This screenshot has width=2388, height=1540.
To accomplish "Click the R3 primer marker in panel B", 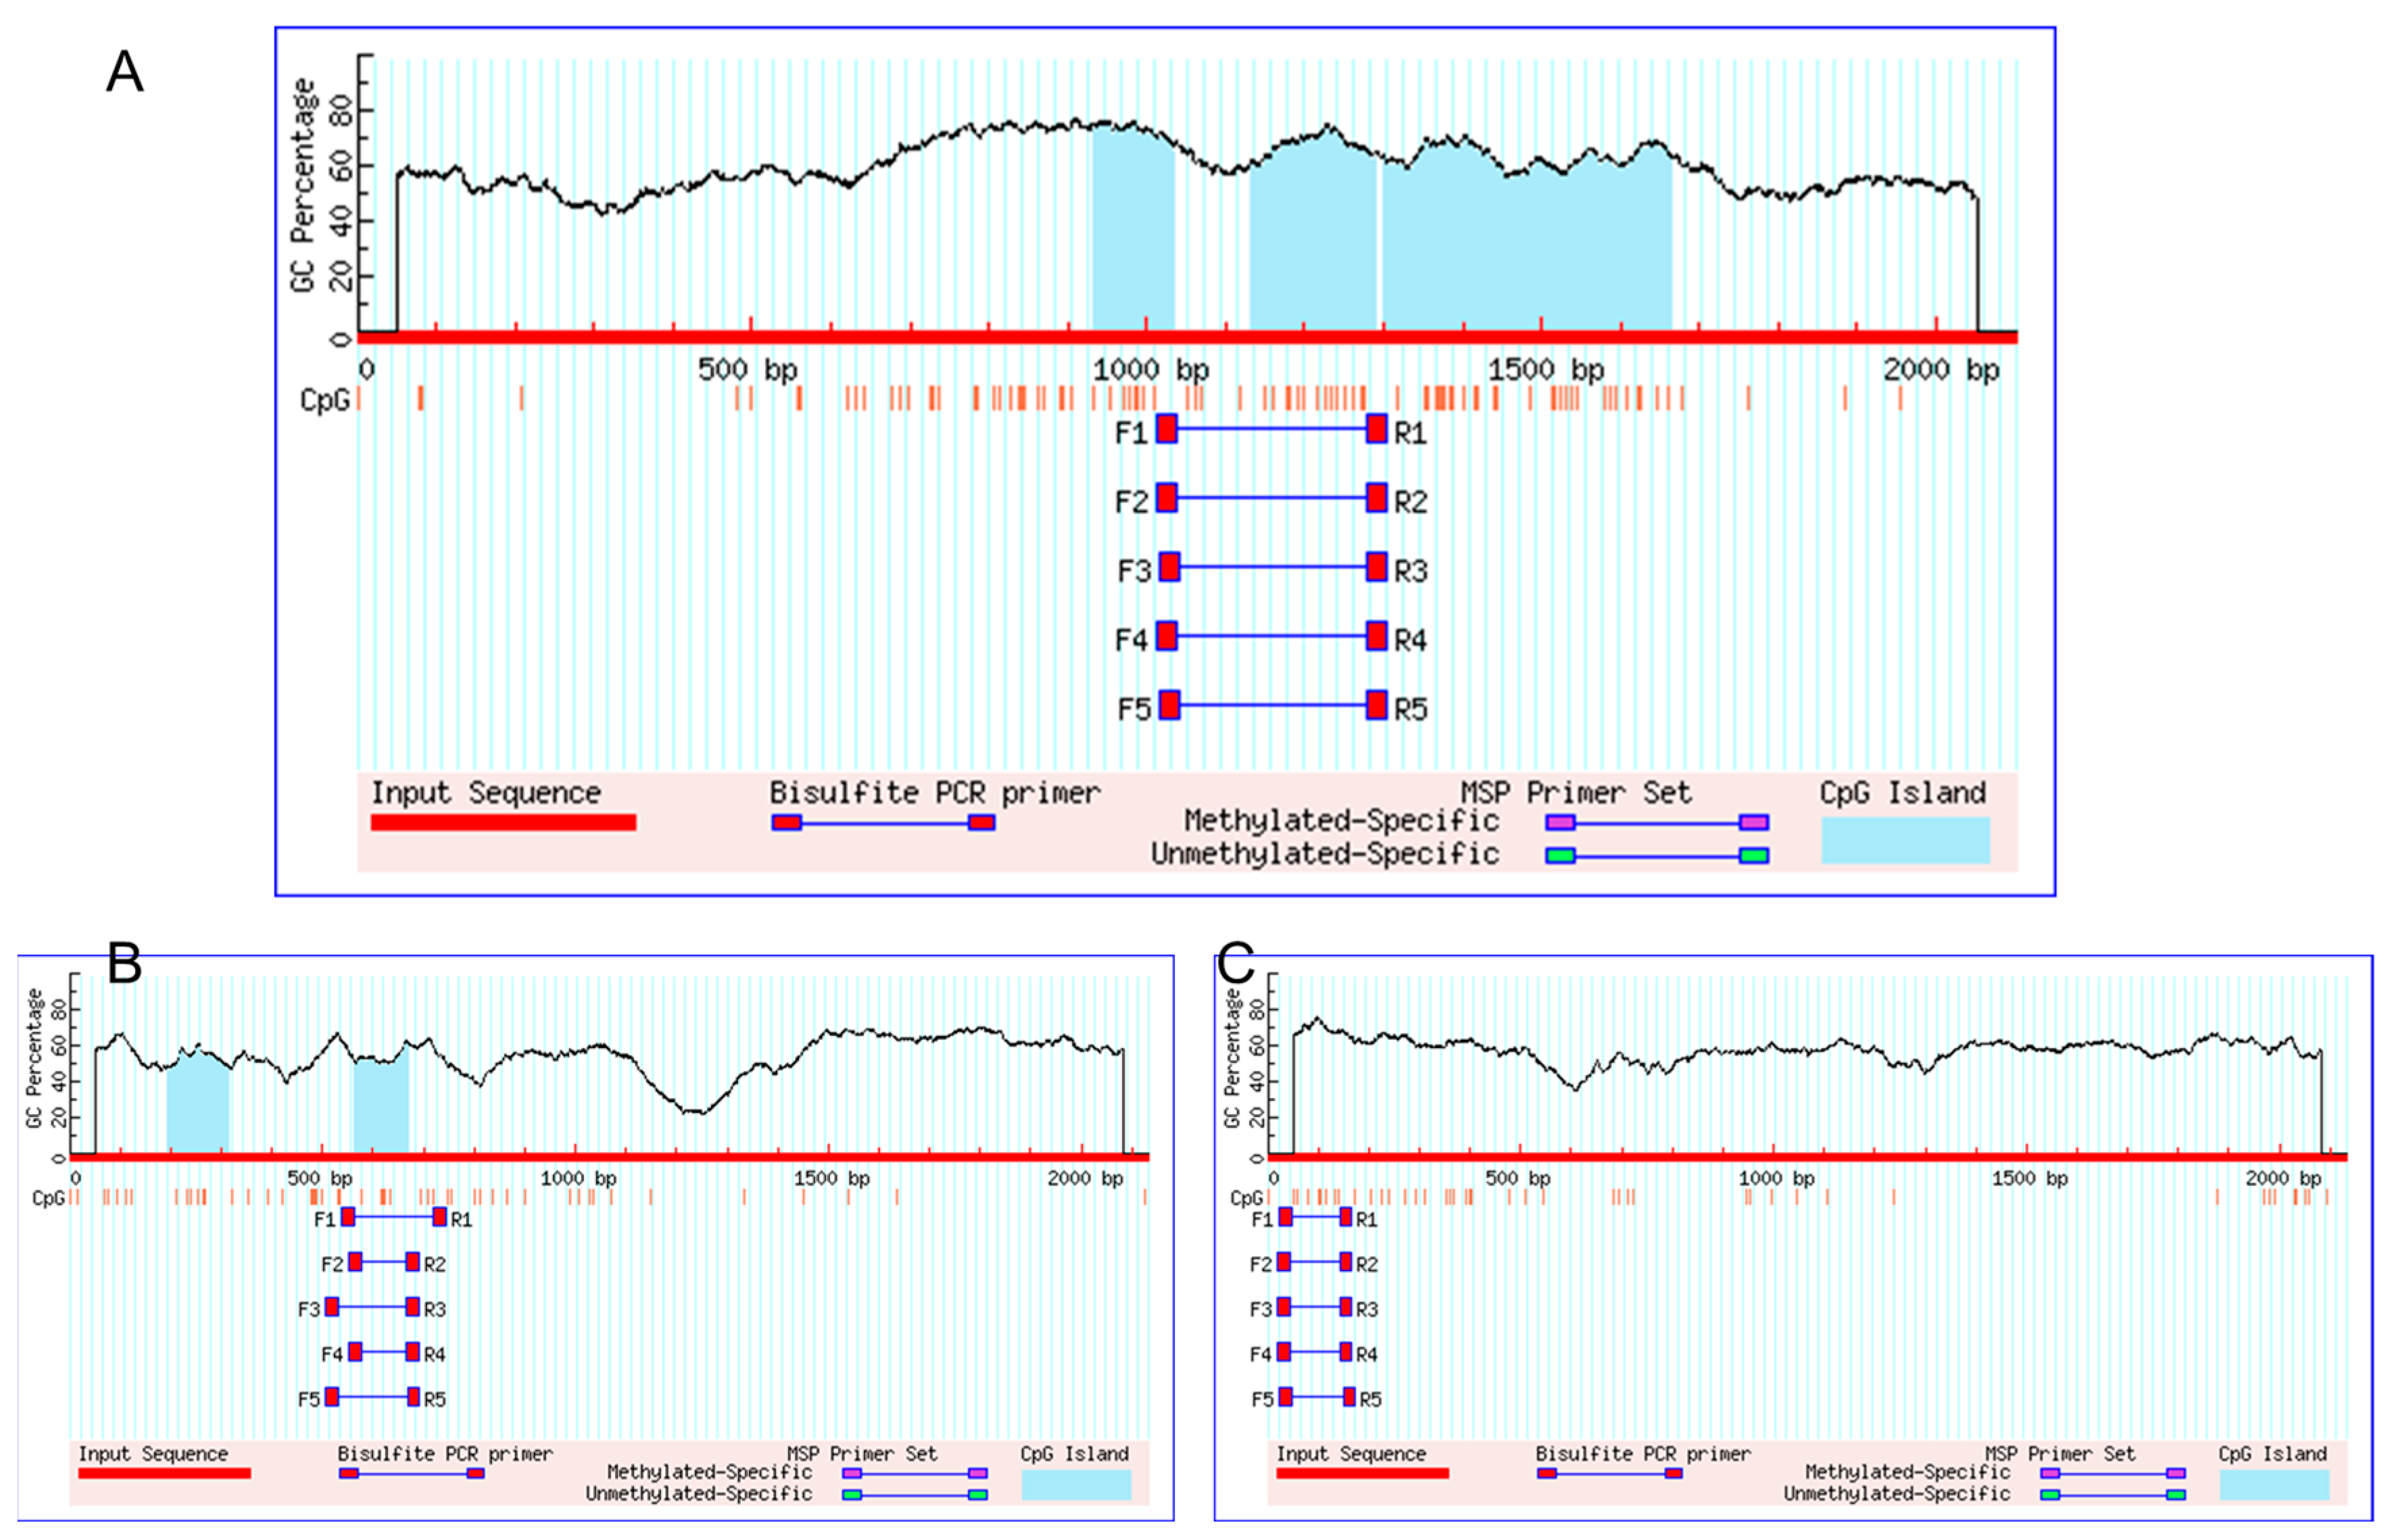I will pos(412,1306).
